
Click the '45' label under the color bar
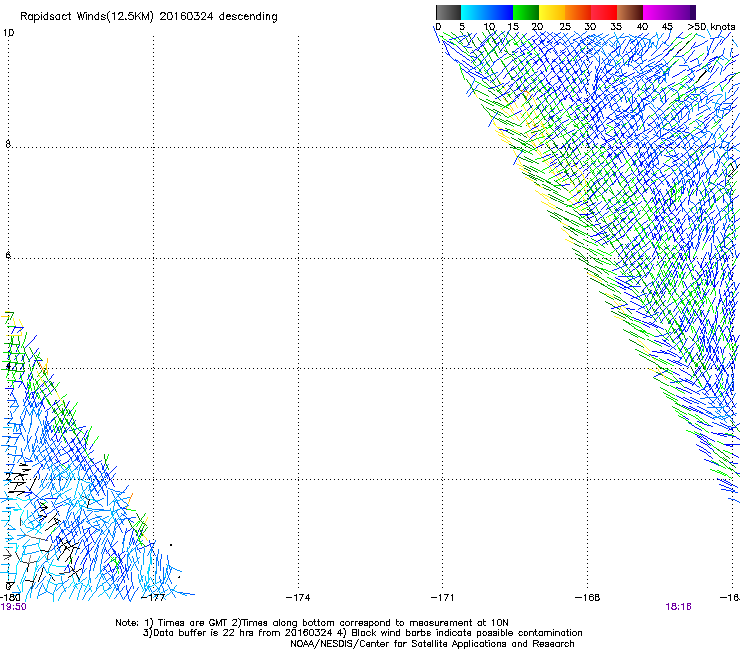click(667, 26)
